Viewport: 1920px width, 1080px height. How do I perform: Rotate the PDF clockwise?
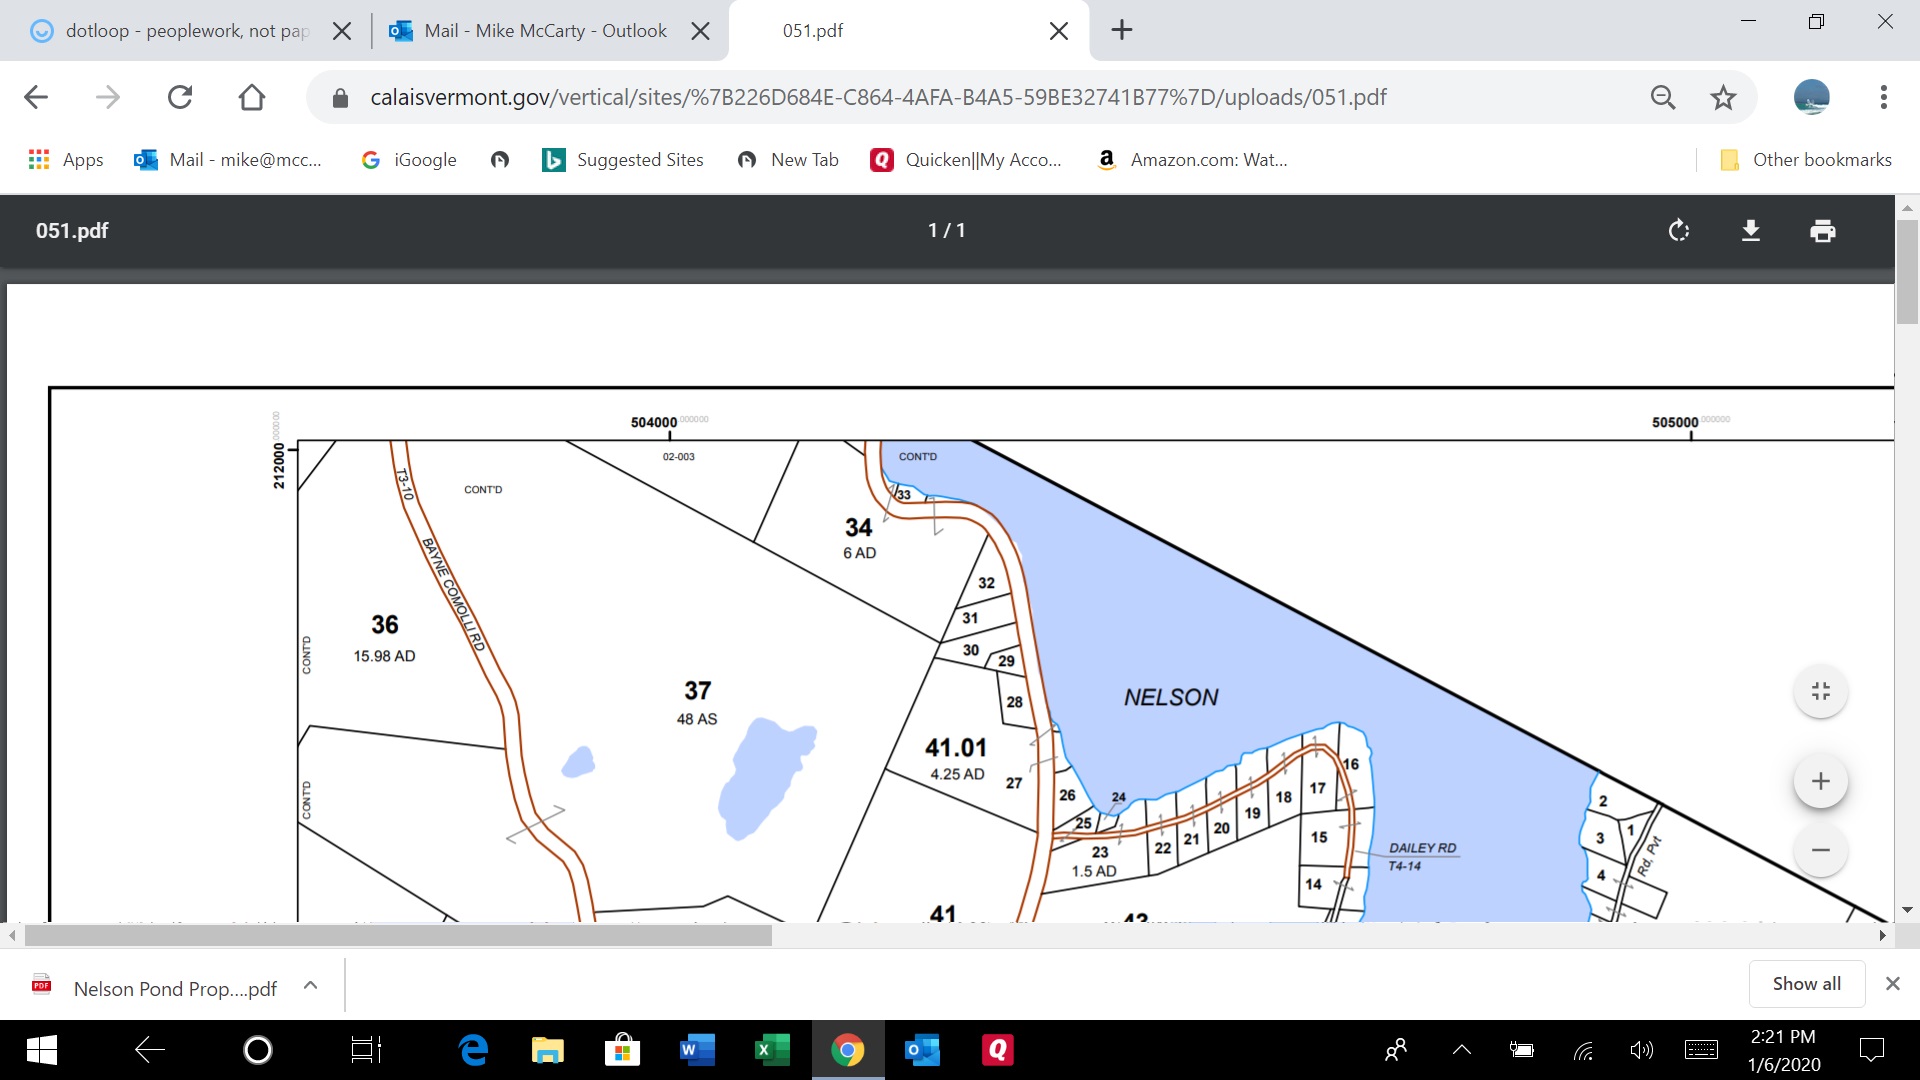tap(1679, 231)
